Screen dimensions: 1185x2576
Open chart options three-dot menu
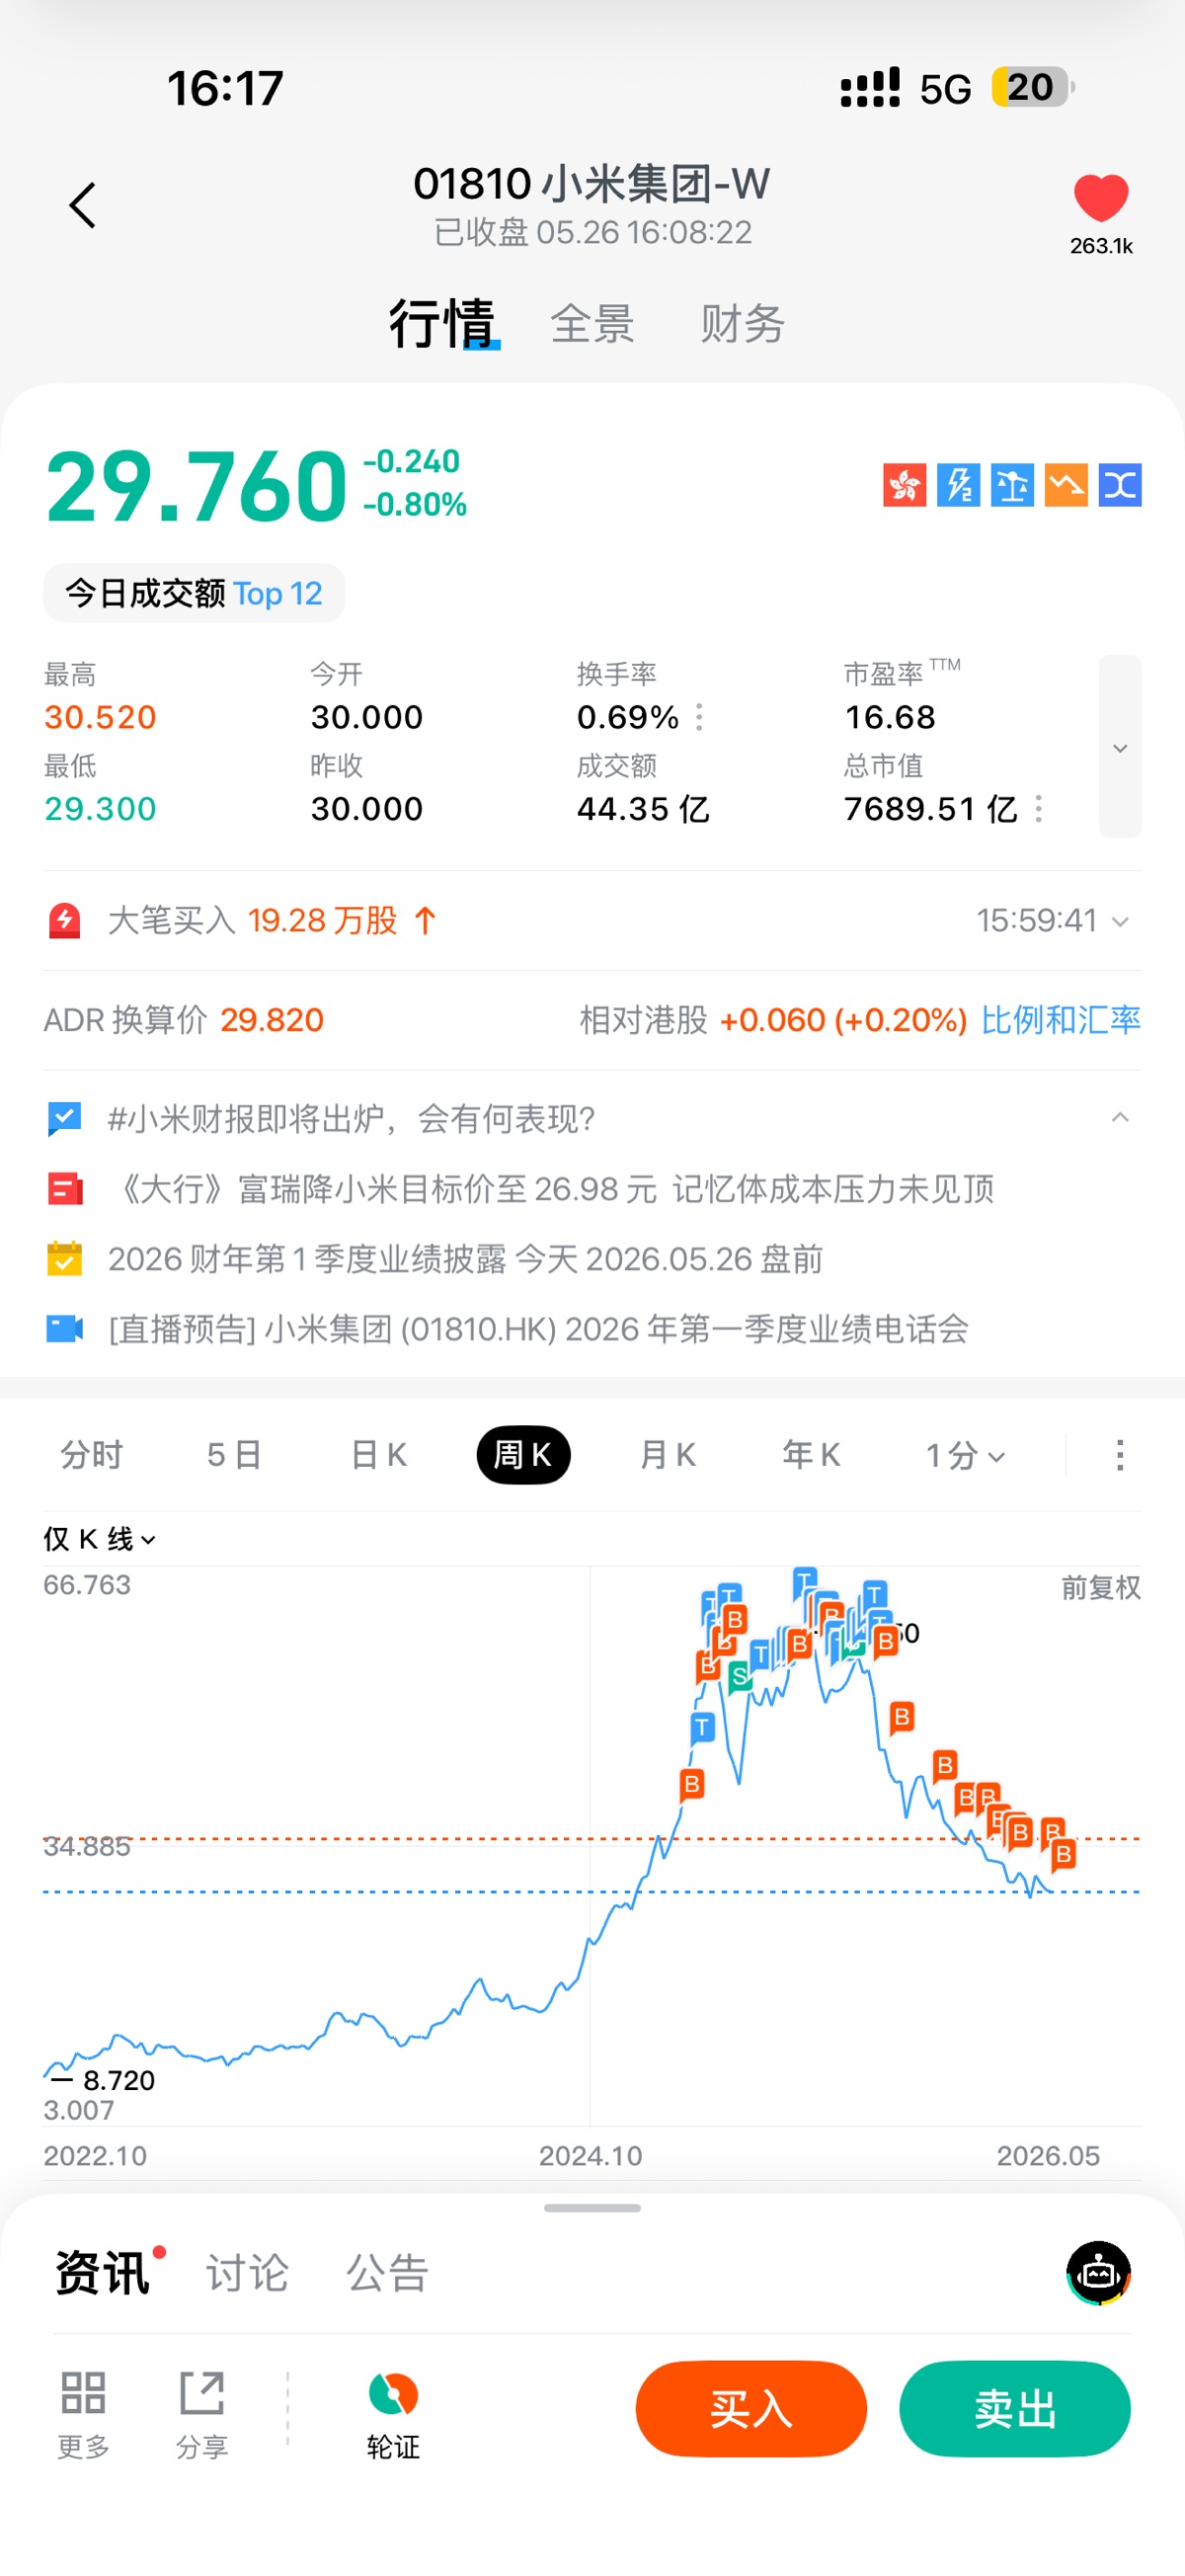tap(1120, 1455)
